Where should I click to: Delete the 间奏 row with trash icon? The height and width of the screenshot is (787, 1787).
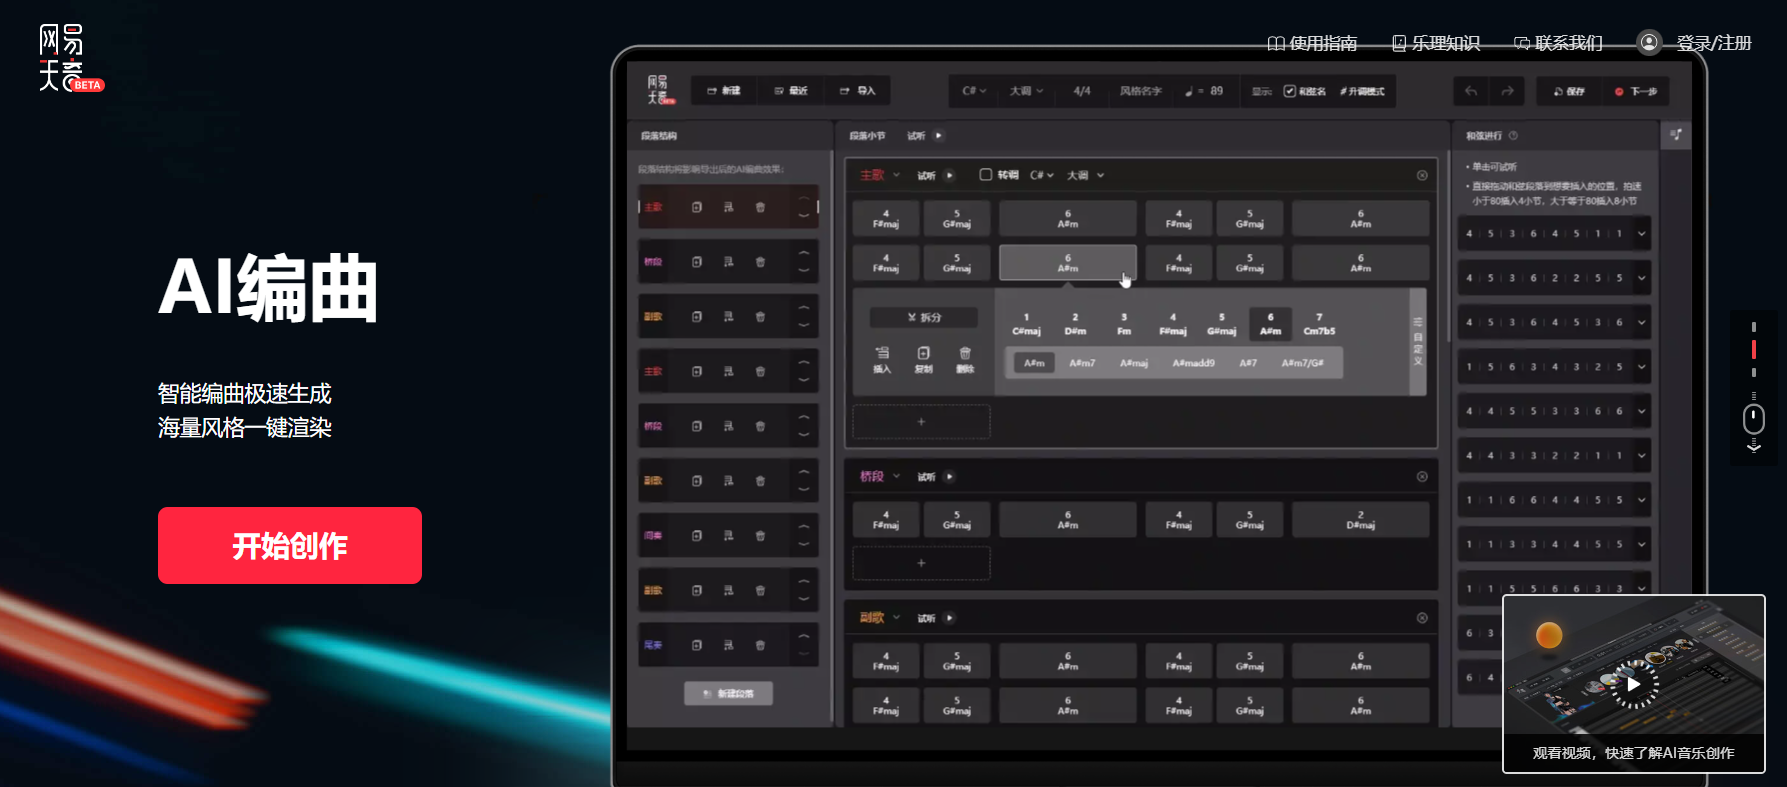[x=760, y=536]
